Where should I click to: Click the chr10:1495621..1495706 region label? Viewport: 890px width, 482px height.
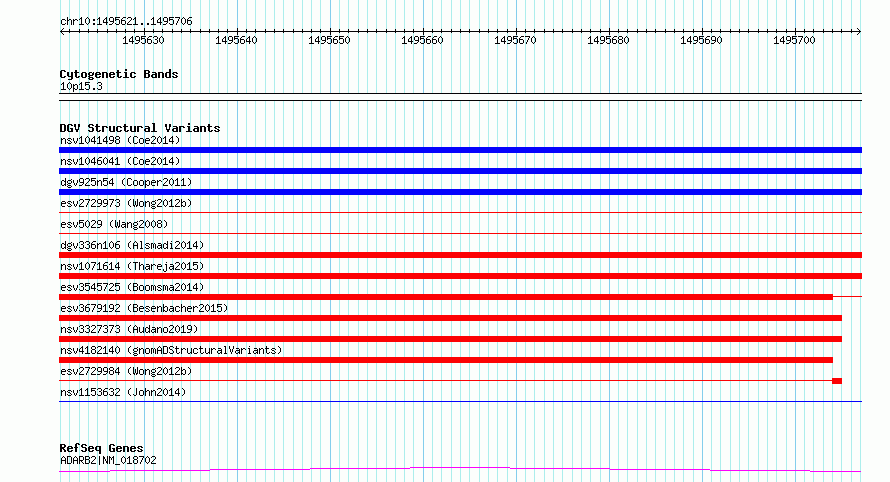(126, 21)
